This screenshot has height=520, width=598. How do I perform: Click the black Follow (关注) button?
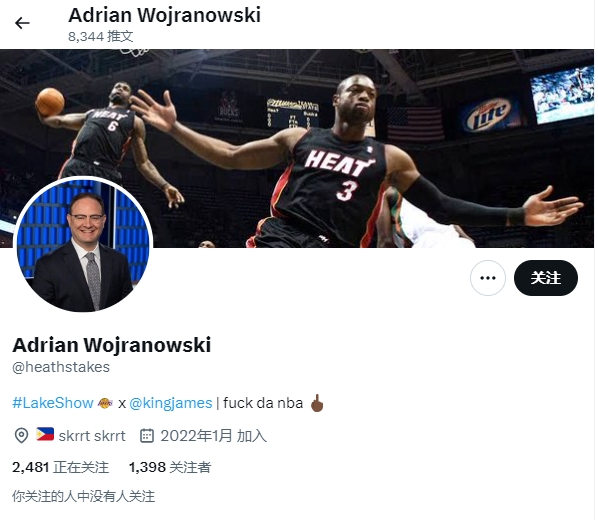(546, 278)
